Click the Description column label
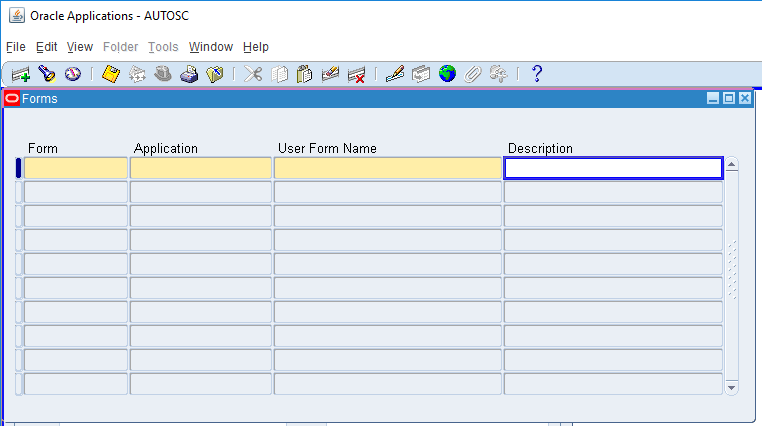Screen dimensions: 762x426 point(540,148)
